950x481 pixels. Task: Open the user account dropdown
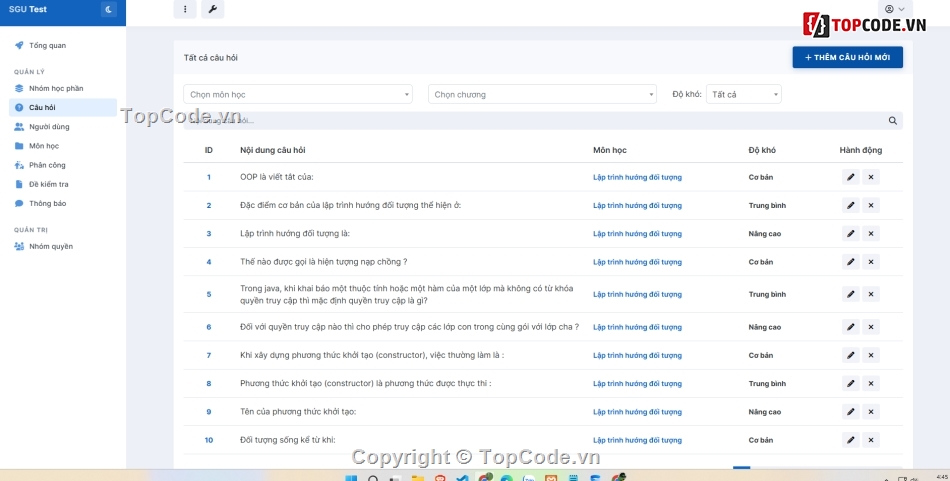(895, 9)
